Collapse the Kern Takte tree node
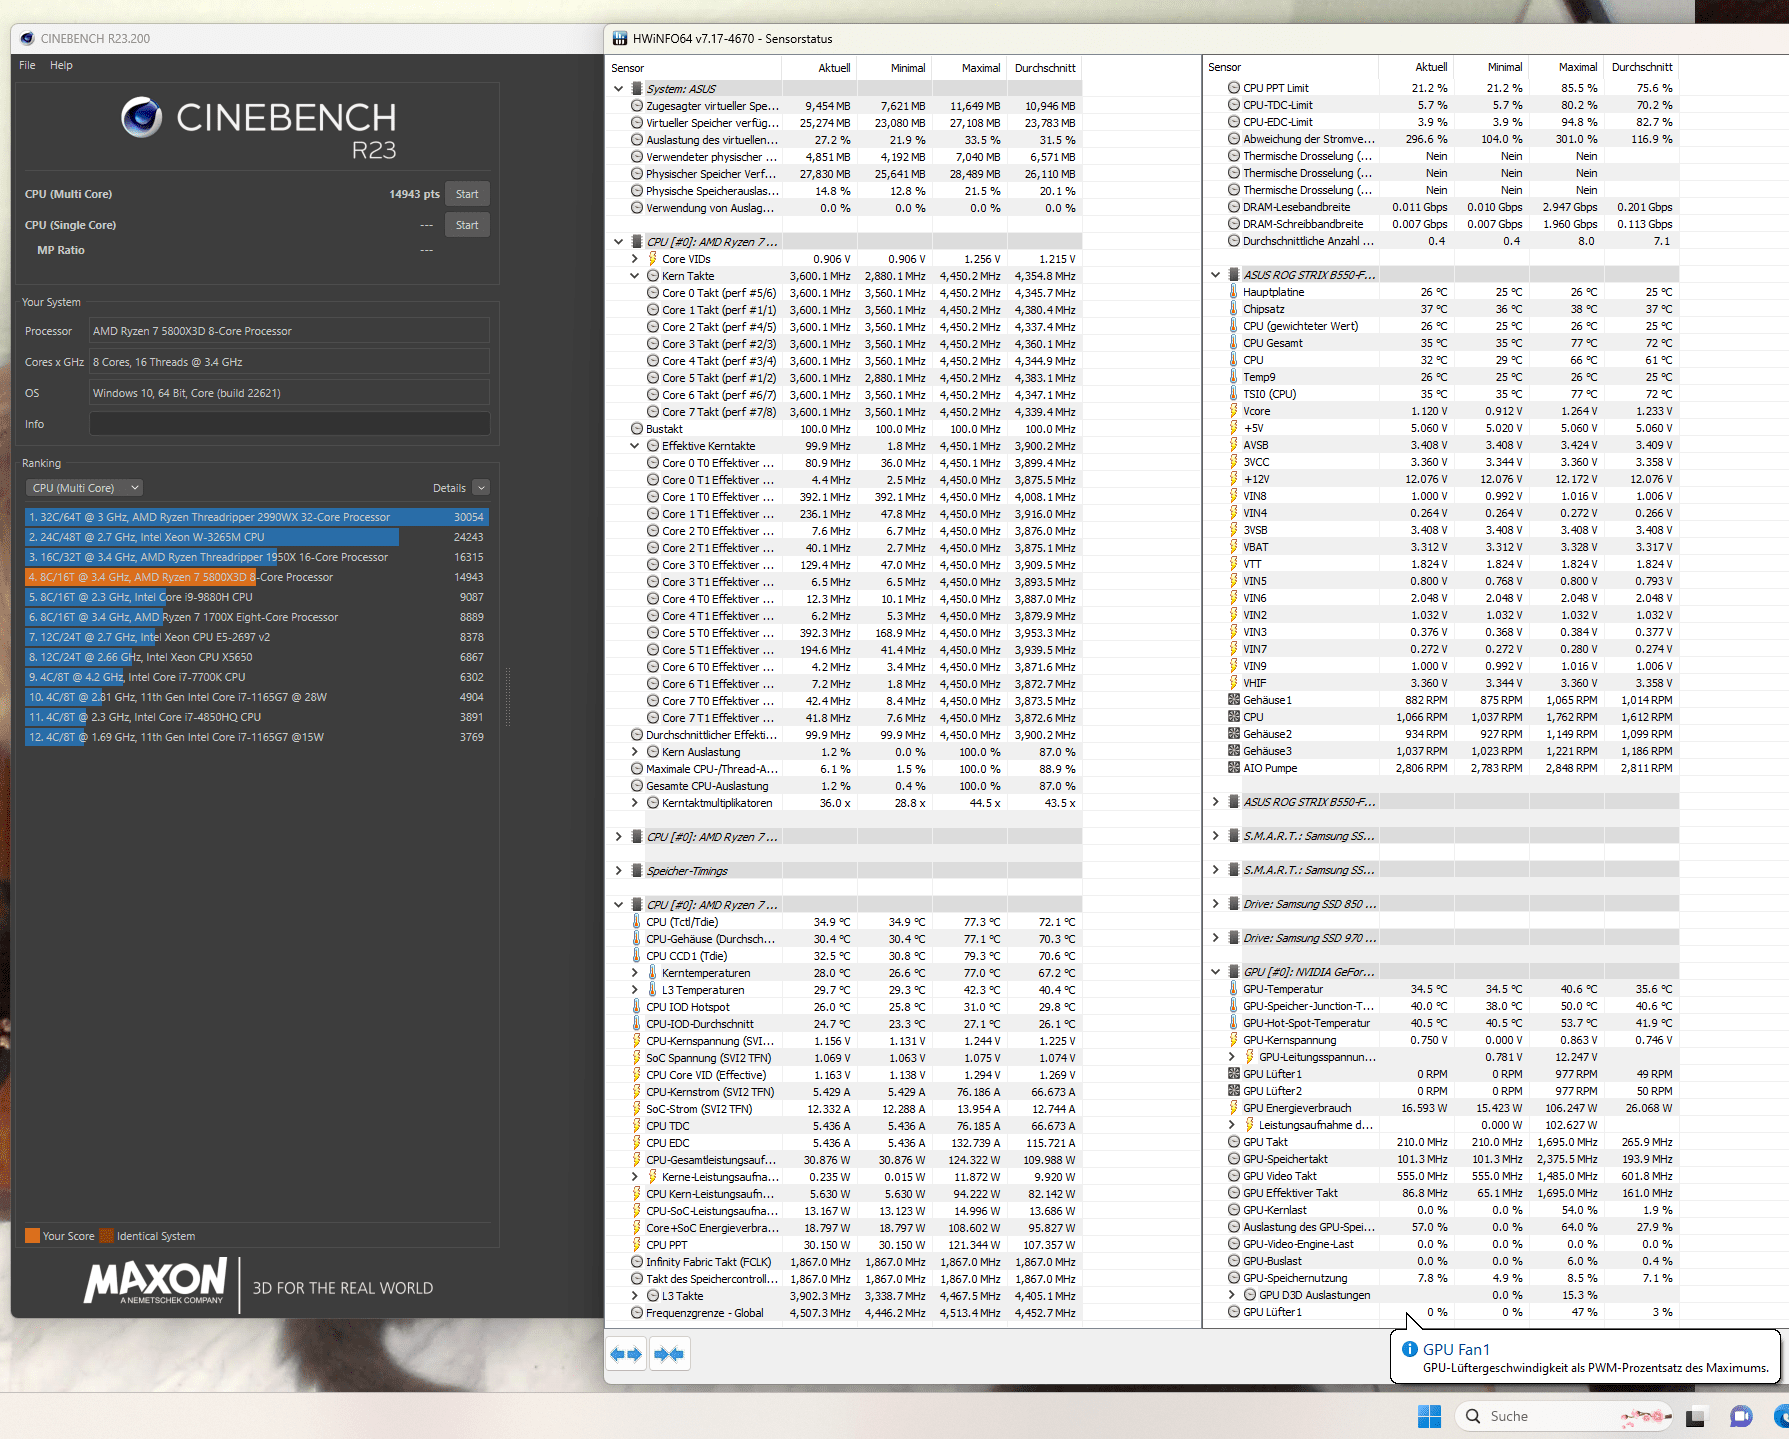 [634, 276]
